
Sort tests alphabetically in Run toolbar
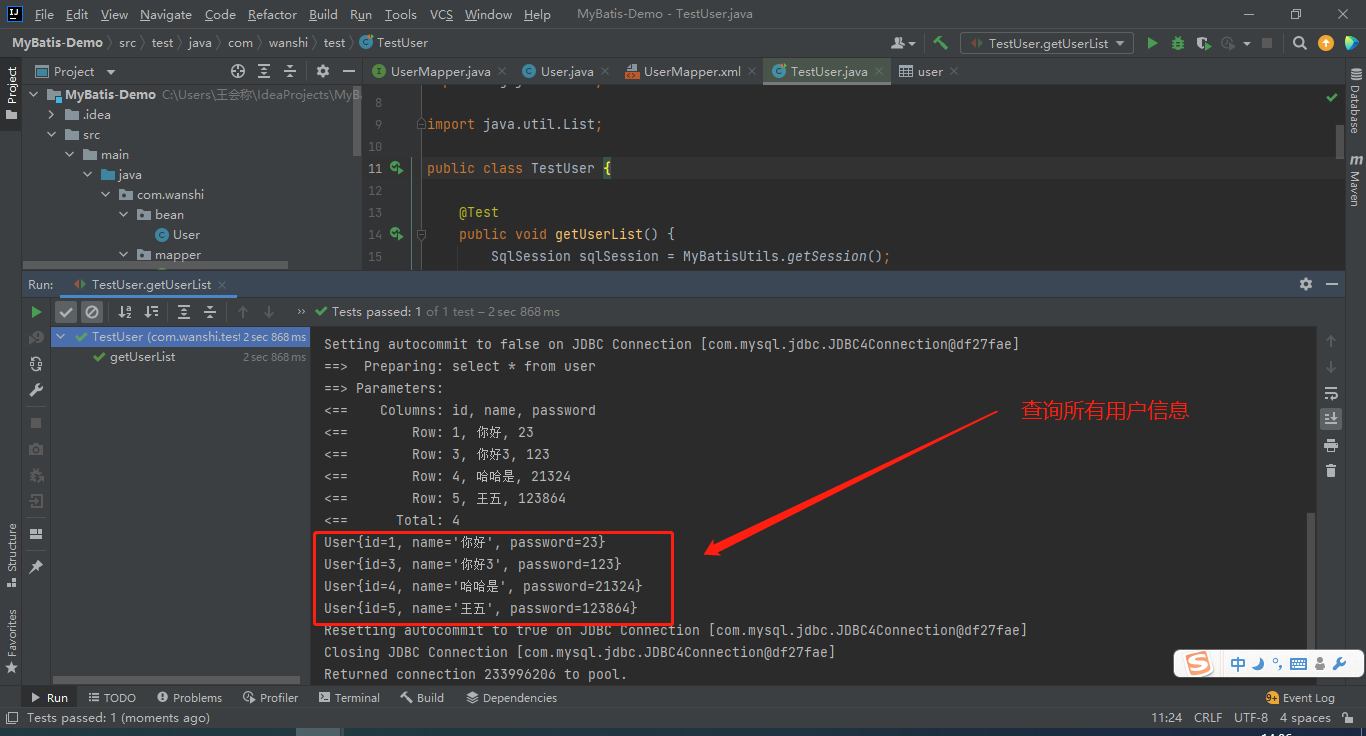click(x=125, y=312)
